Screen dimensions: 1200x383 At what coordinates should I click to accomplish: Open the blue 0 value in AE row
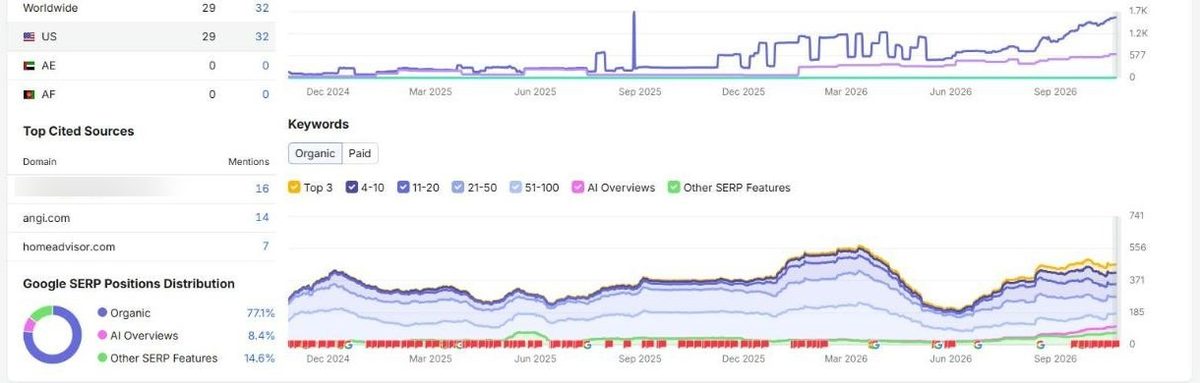point(266,65)
